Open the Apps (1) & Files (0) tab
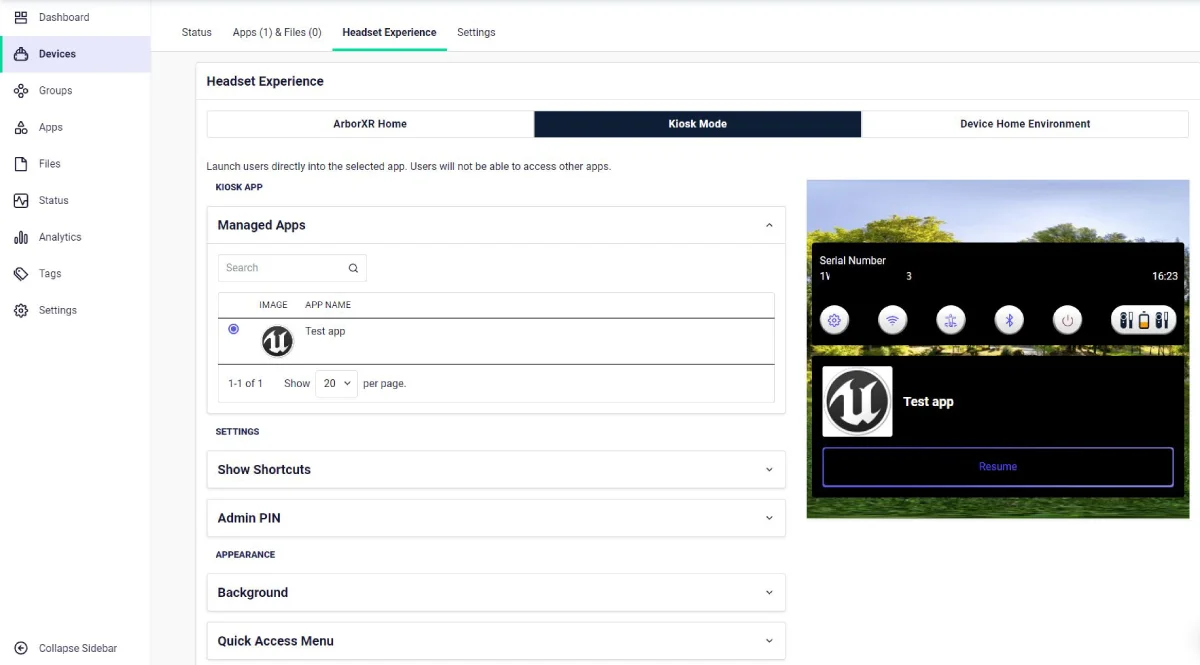The height and width of the screenshot is (665, 1200). point(277,32)
